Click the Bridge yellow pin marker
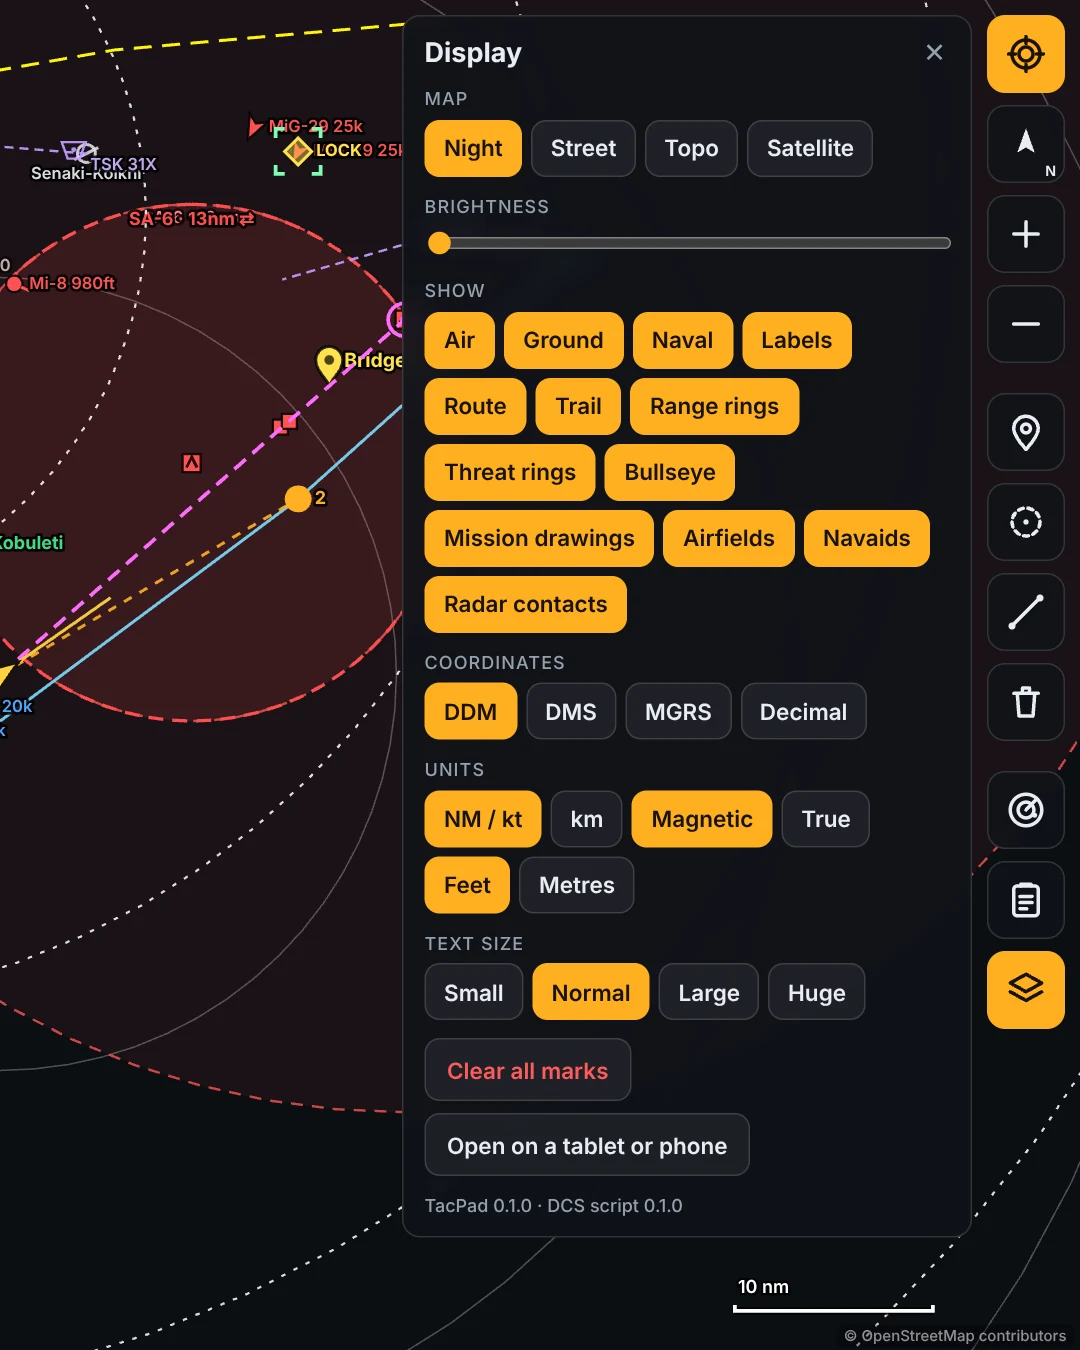The height and width of the screenshot is (1350, 1080). coord(329,363)
